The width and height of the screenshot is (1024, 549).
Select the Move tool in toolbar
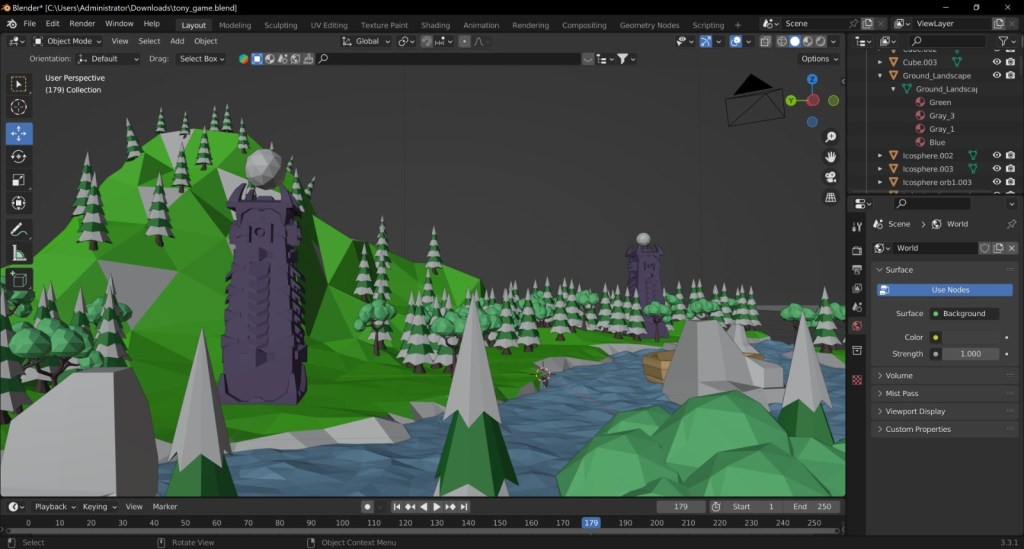[x=19, y=133]
